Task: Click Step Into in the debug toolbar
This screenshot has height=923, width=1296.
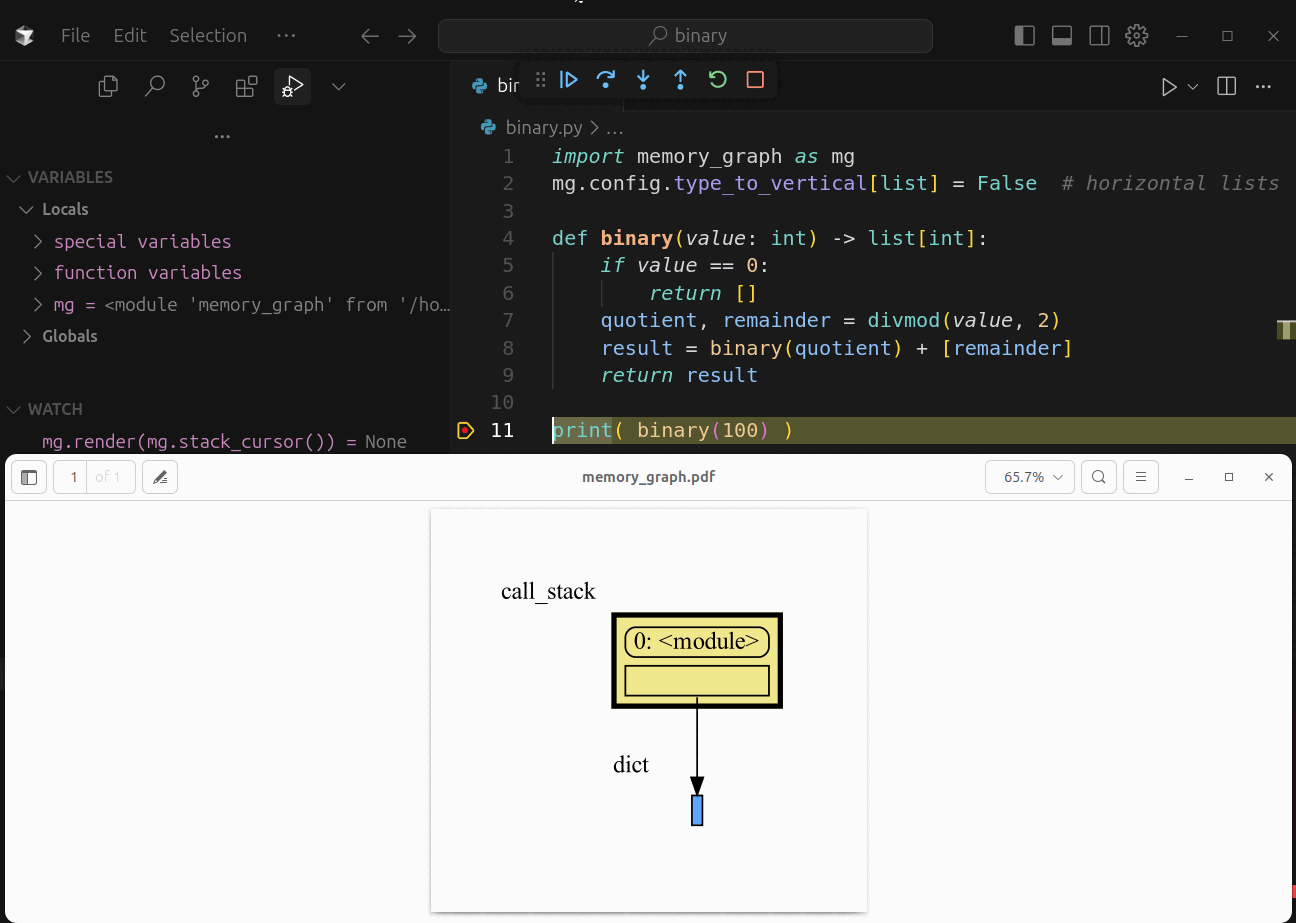Action: (643, 80)
